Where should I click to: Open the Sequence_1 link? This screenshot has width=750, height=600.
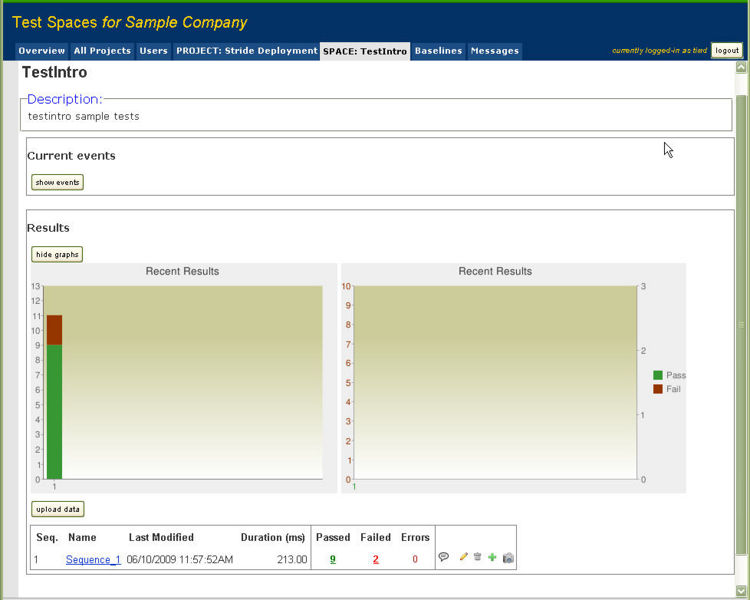point(93,559)
